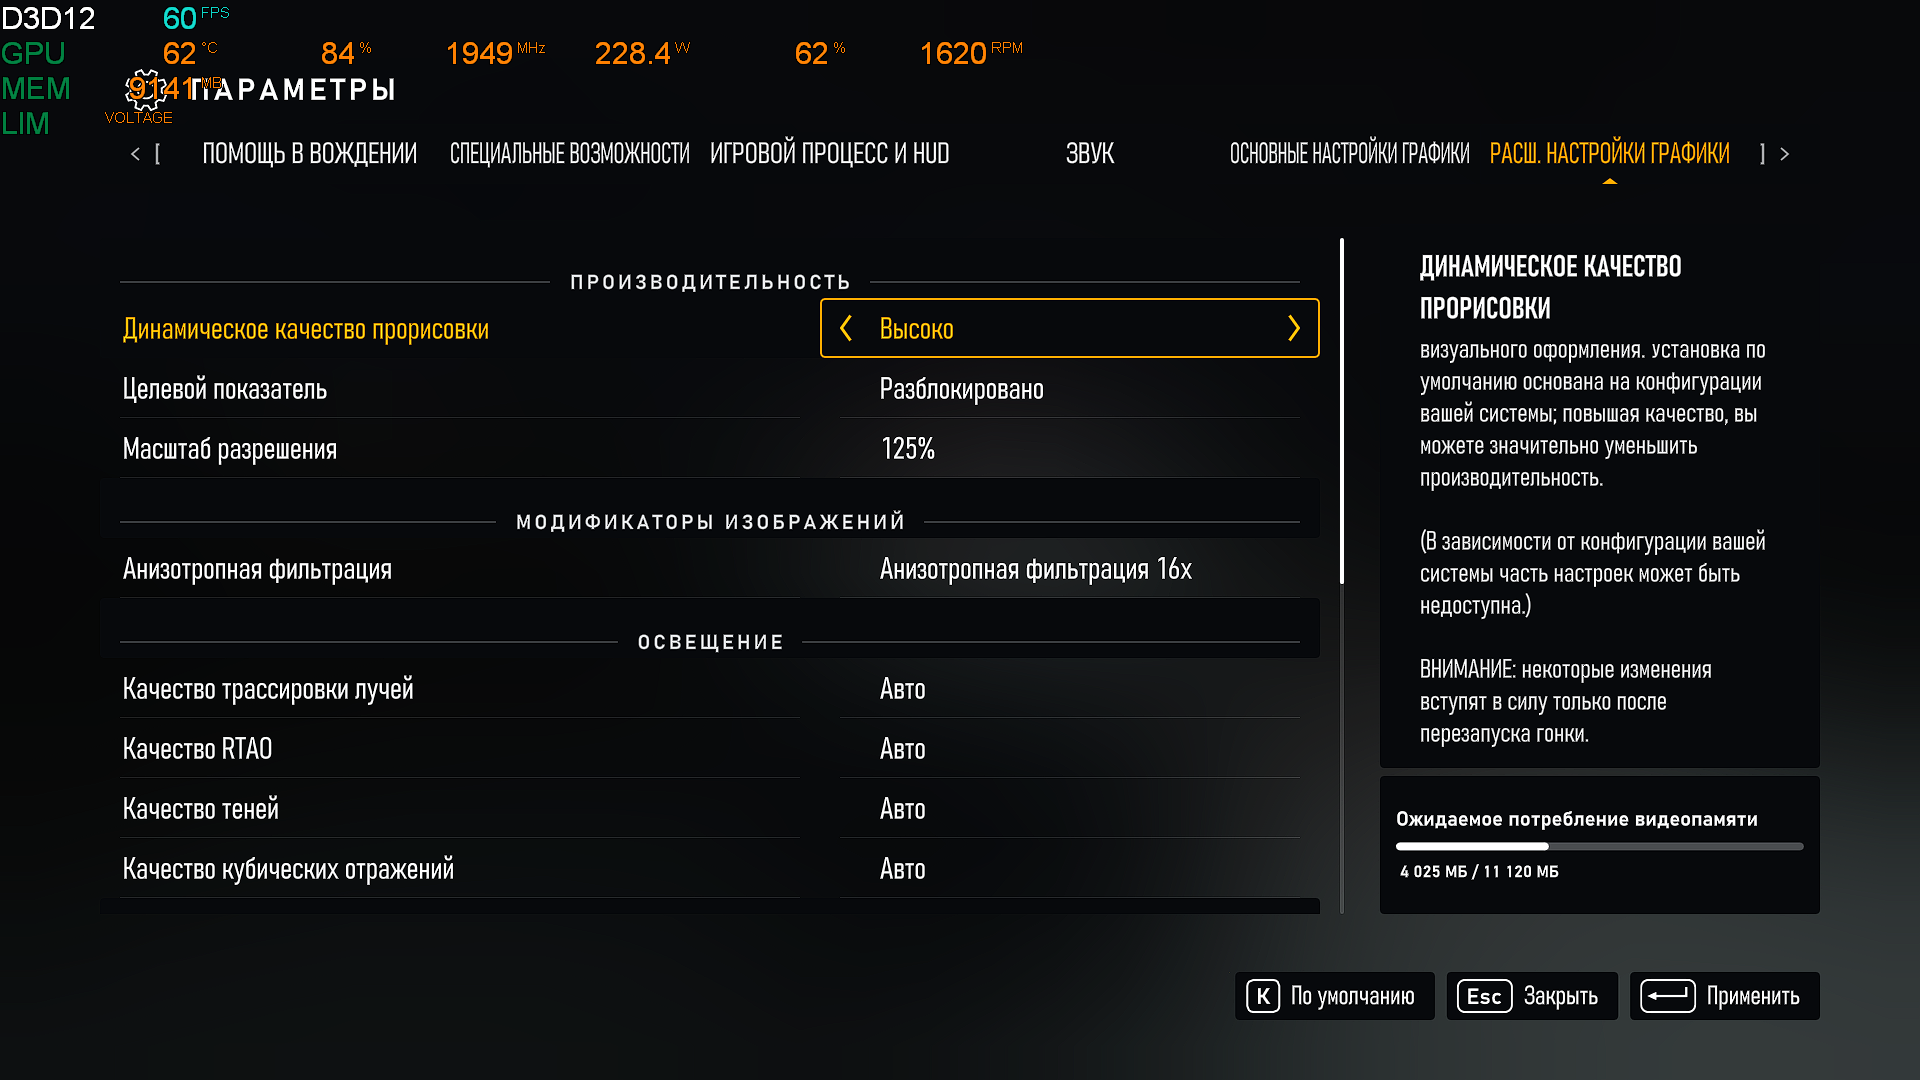Screen dimensions: 1920x1080
Task: Click the Esc key icon
Action: click(x=1484, y=996)
